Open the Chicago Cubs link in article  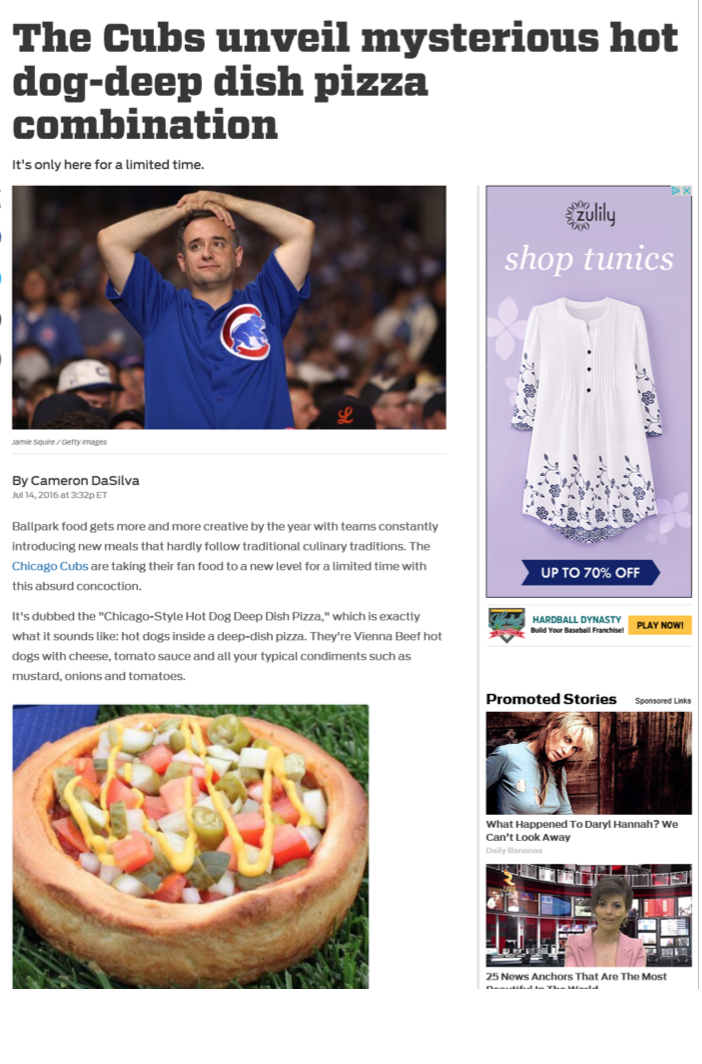point(50,566)
